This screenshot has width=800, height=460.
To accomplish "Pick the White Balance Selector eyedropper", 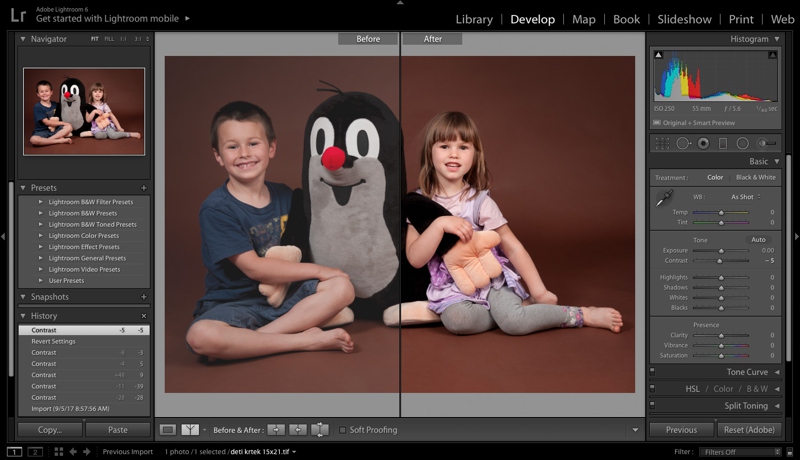I will [664, 198].
